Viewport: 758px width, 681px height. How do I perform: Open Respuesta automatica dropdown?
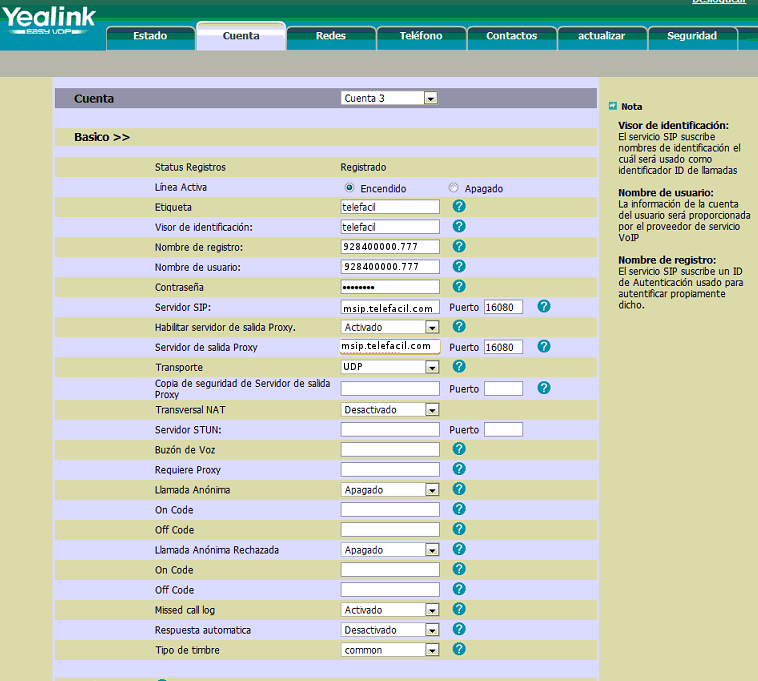[389, 630]
